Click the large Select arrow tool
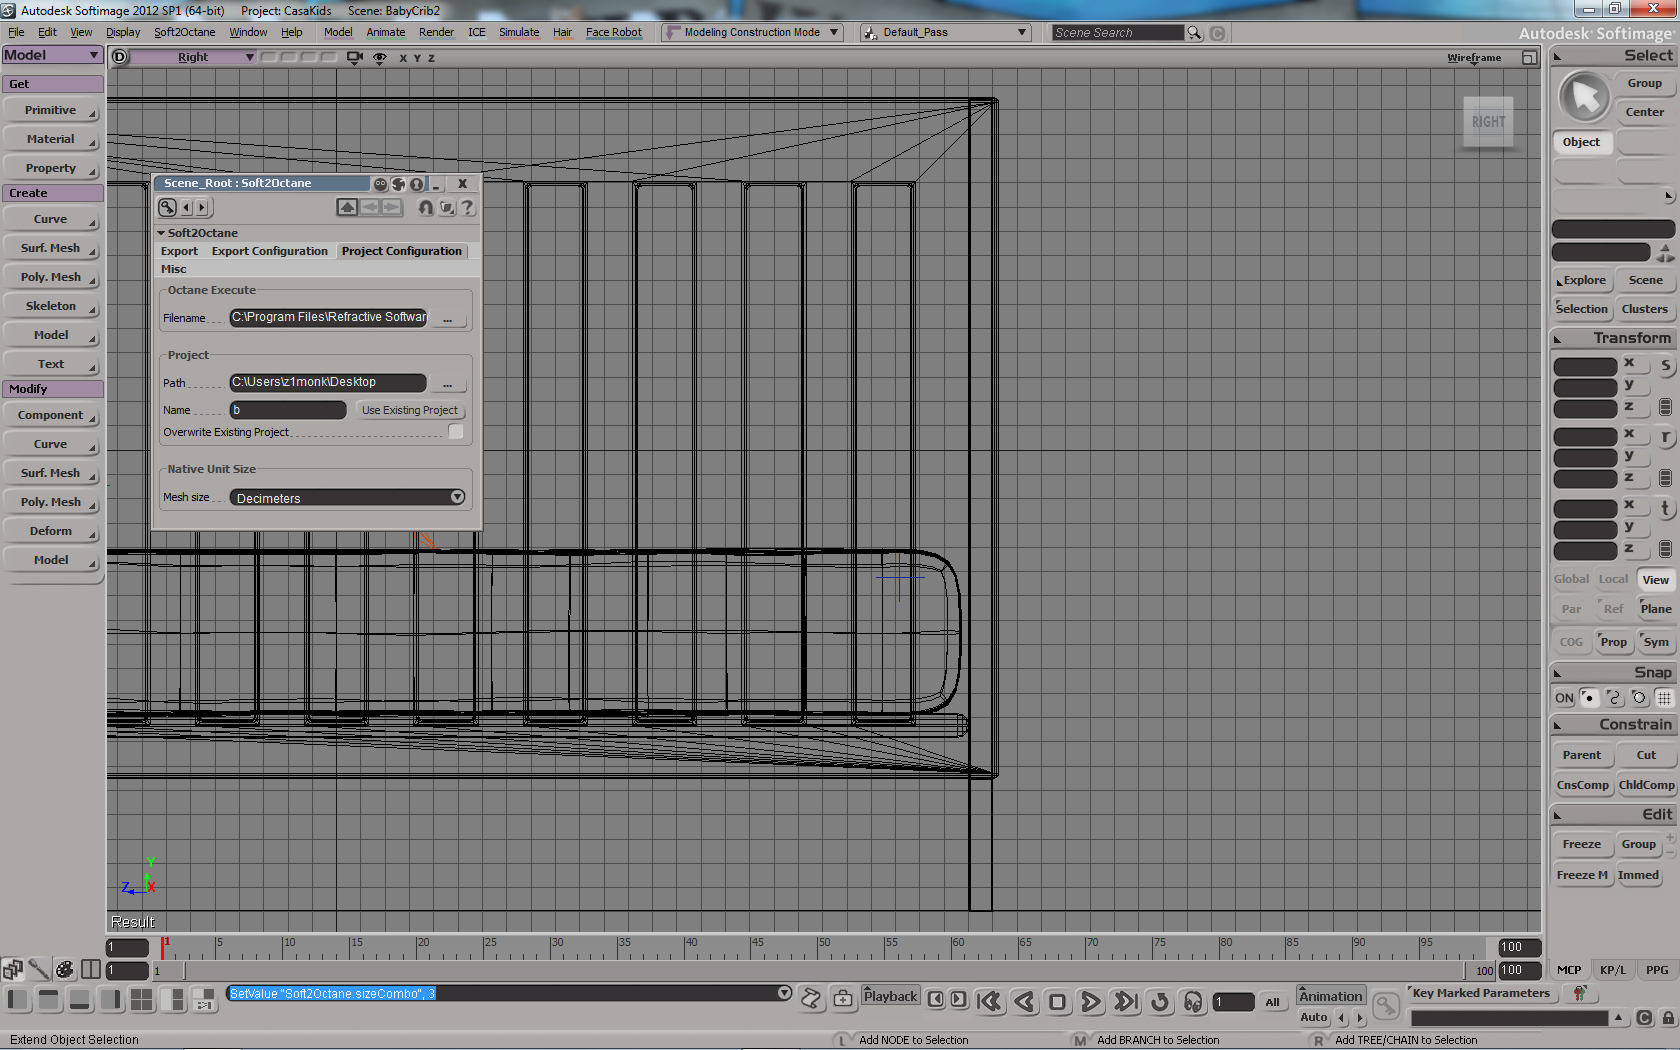Screen dimensions: 1680x1050 point(1585,97)
